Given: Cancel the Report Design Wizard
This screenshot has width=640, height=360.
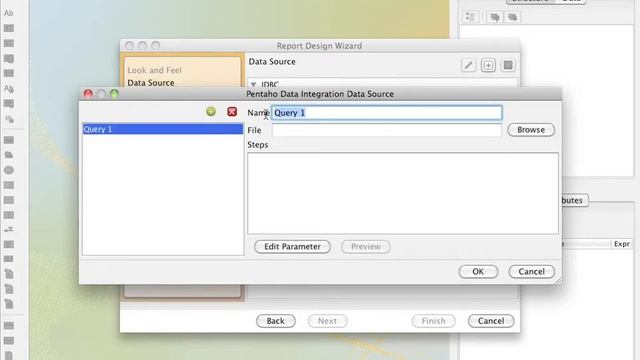Looking at the screenshot, I should 491,321.
